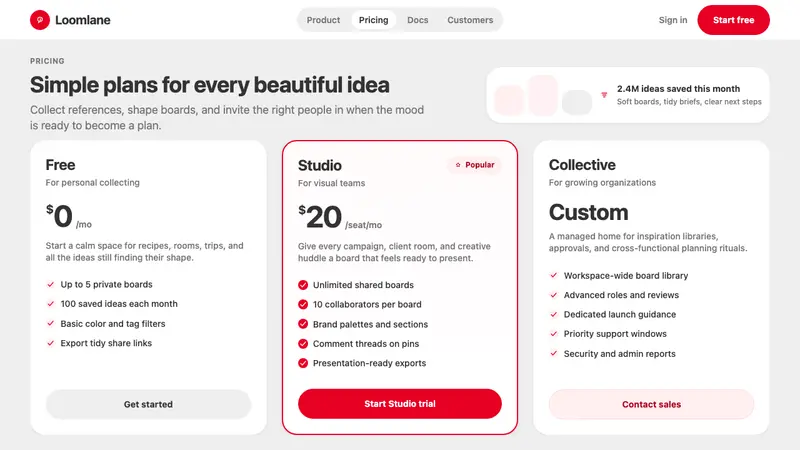
Task: Click Get started on the Free plan
Action: [148, 404]
